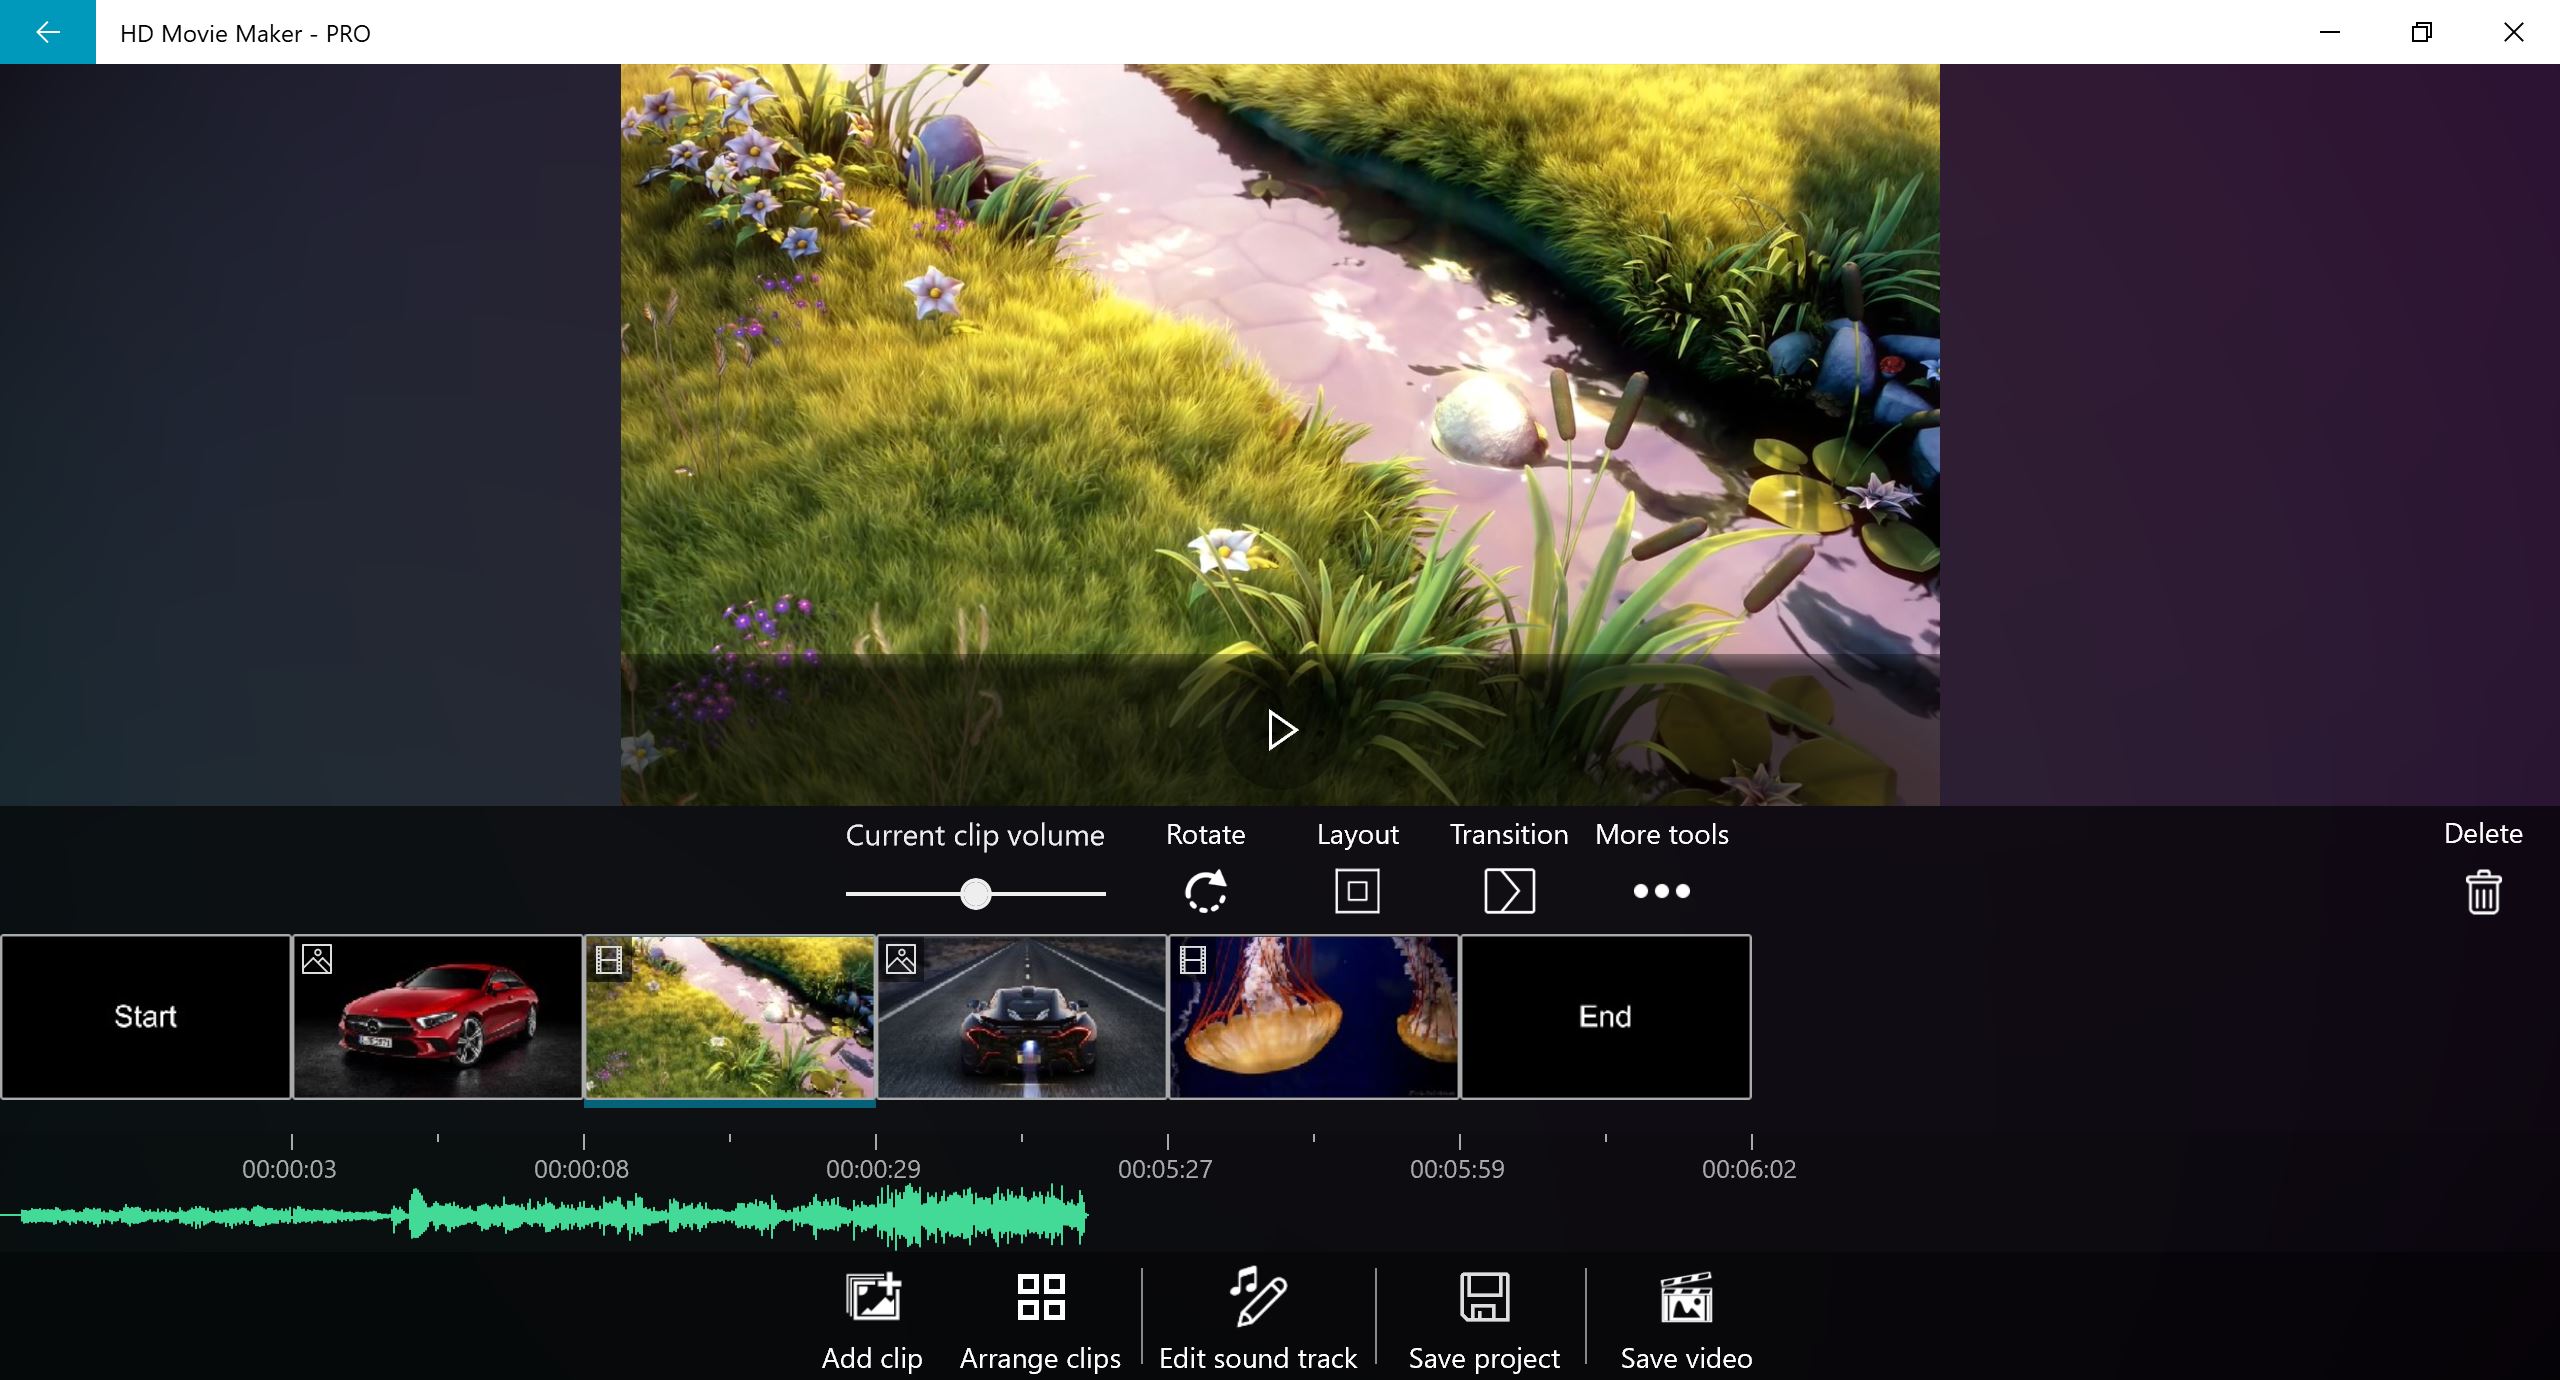Click the image type icon on McLaren clip
The width and height of the screenshot is (2560, 1380).
tap(901, 959)
